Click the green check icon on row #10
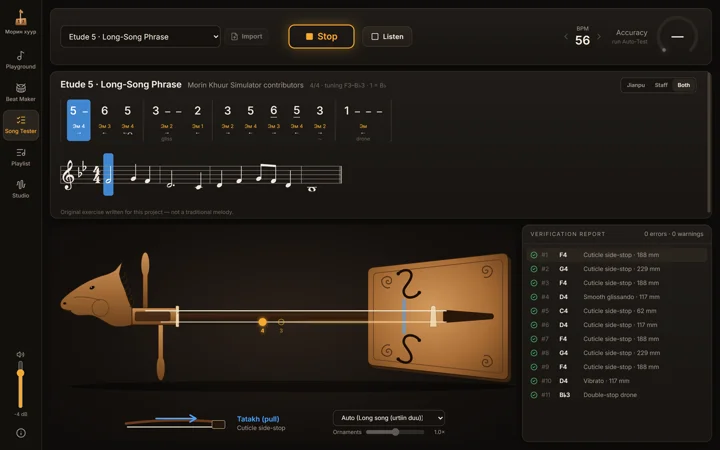The height and width of the screenshot is (450, 720). [534, 381]
